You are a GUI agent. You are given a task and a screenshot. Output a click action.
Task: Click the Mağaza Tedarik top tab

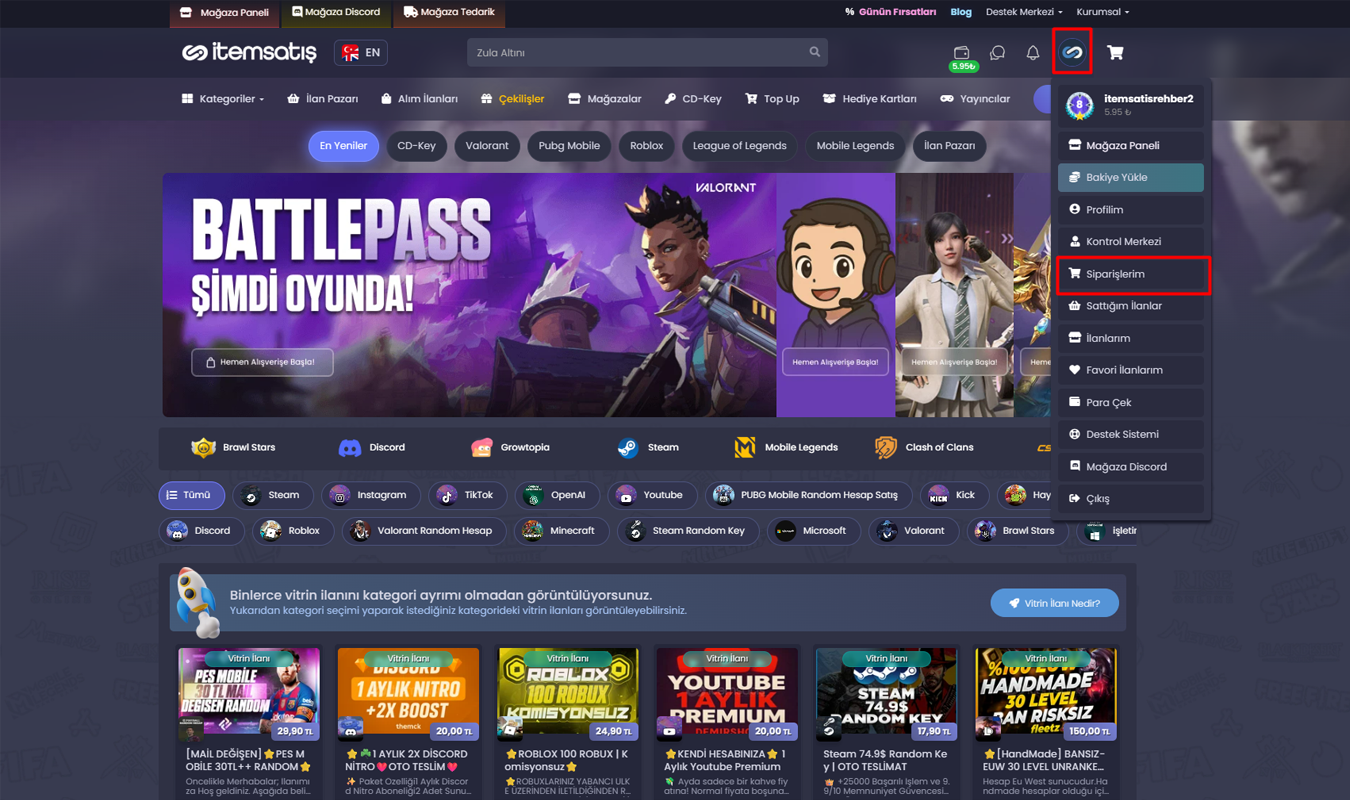tap(449, 12)
